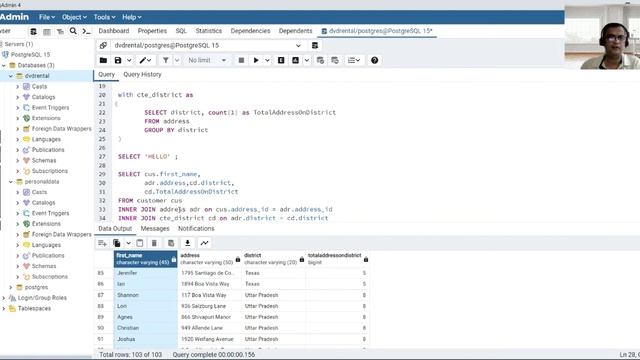The image size is (640, 360).
Task: Click the Commit transaction icon
Action: pos(320,60)
